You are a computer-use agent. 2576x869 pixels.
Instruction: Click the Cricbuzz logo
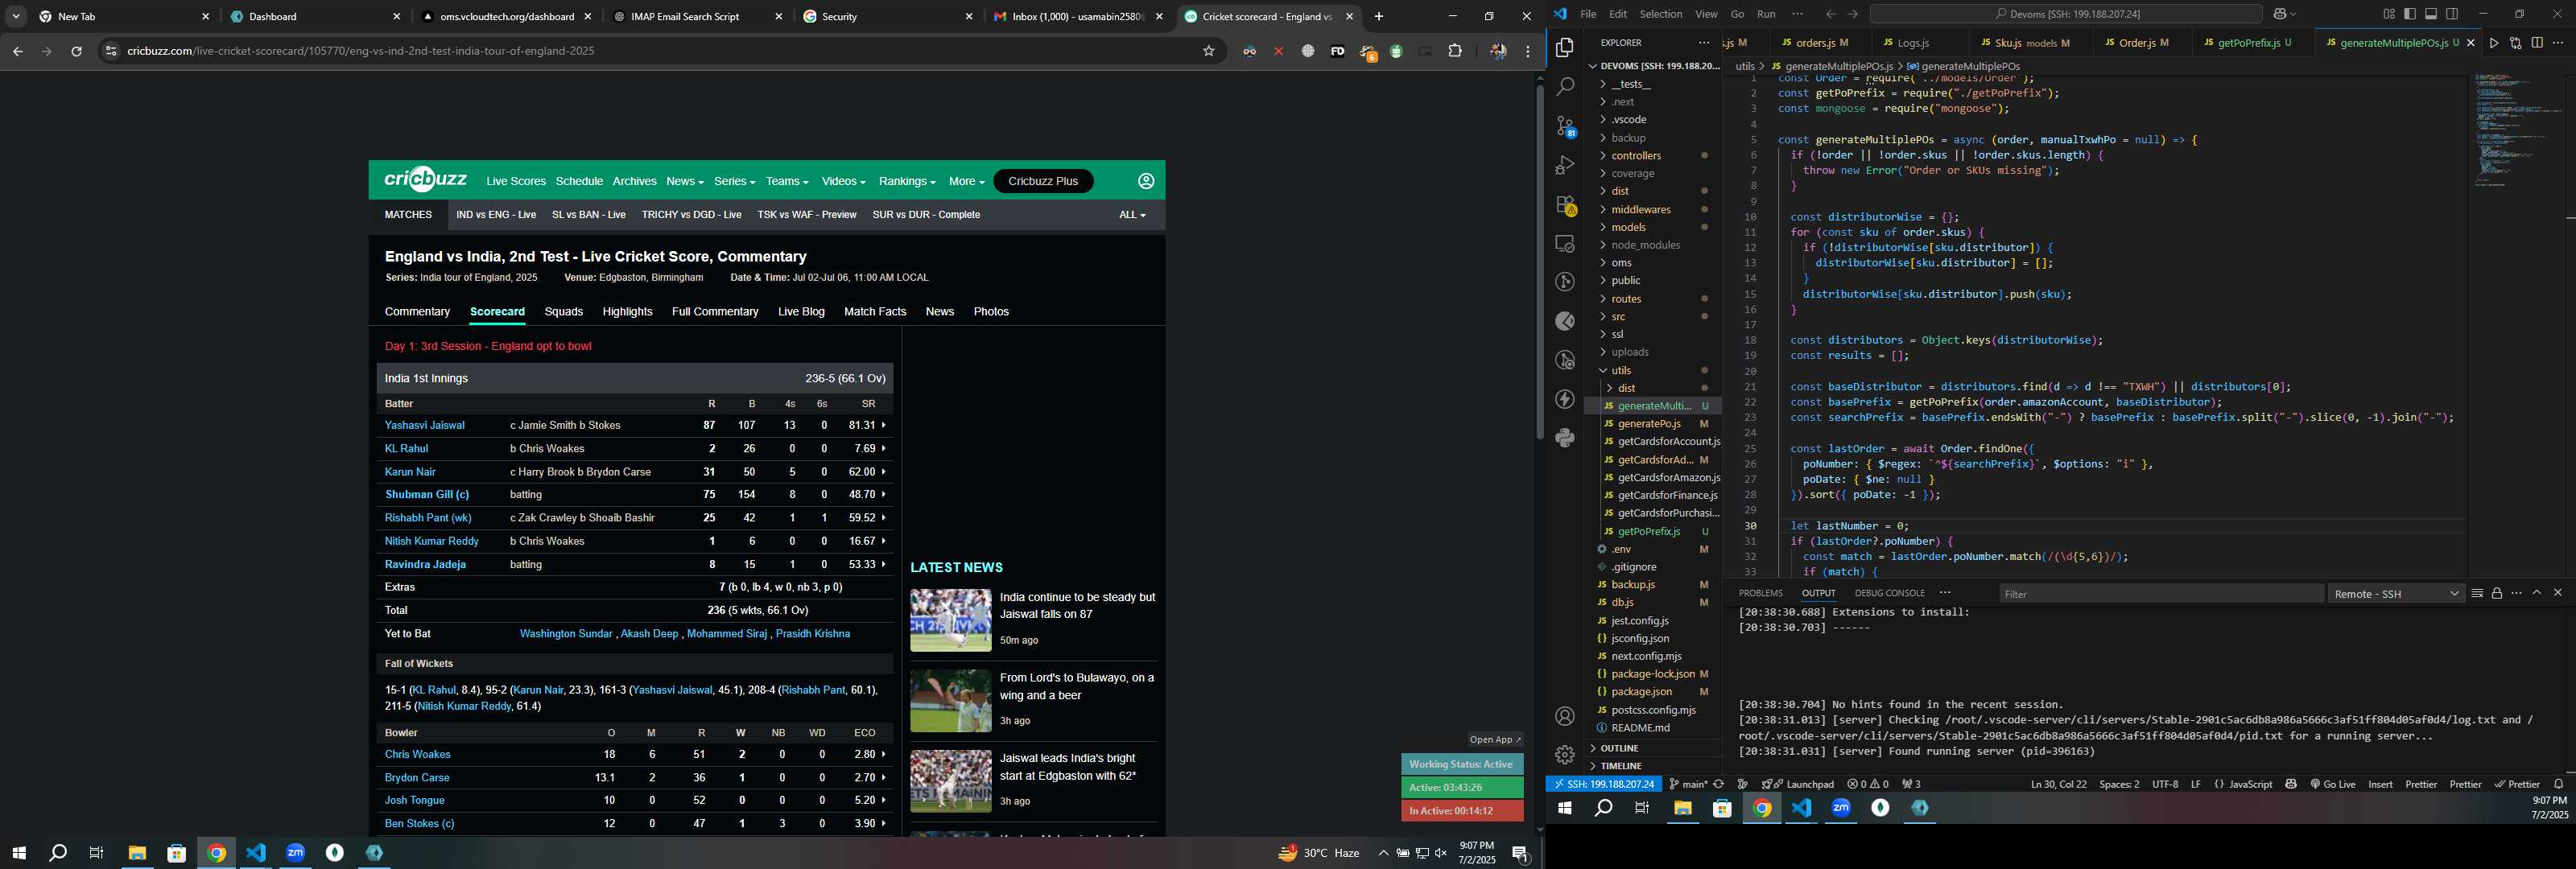coord(426,180)
